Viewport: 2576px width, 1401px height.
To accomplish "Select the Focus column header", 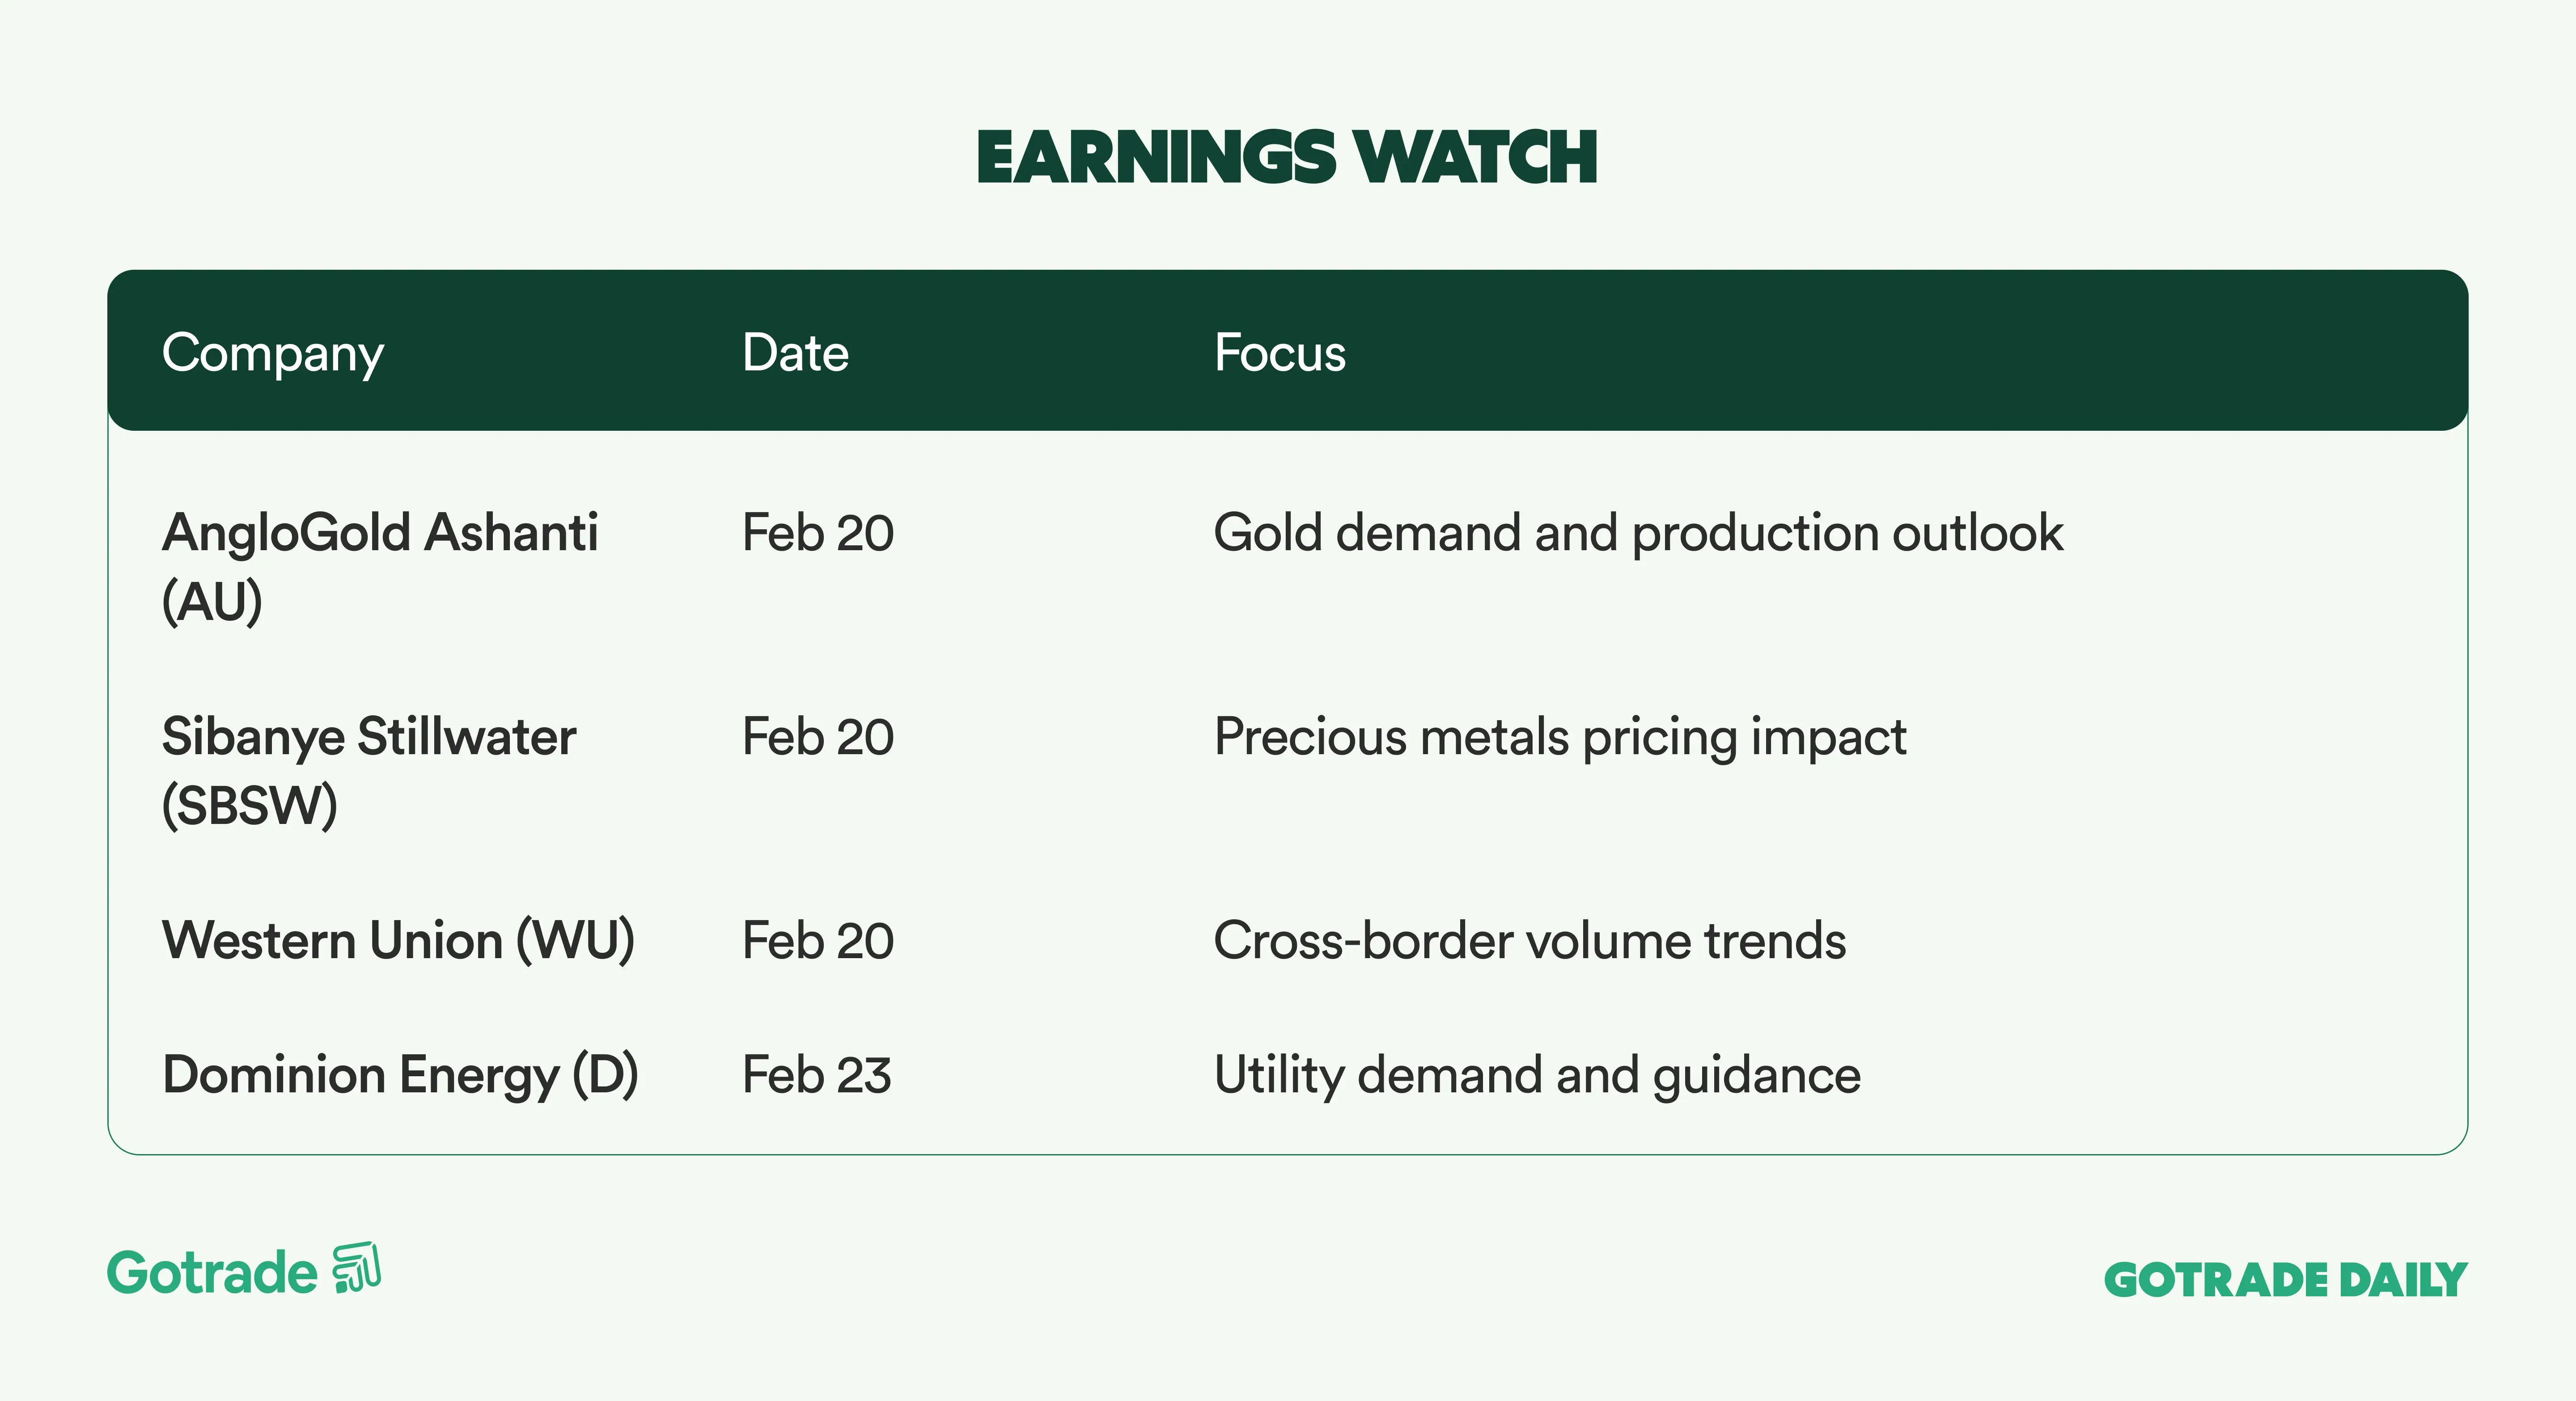I will point(1279,353).
